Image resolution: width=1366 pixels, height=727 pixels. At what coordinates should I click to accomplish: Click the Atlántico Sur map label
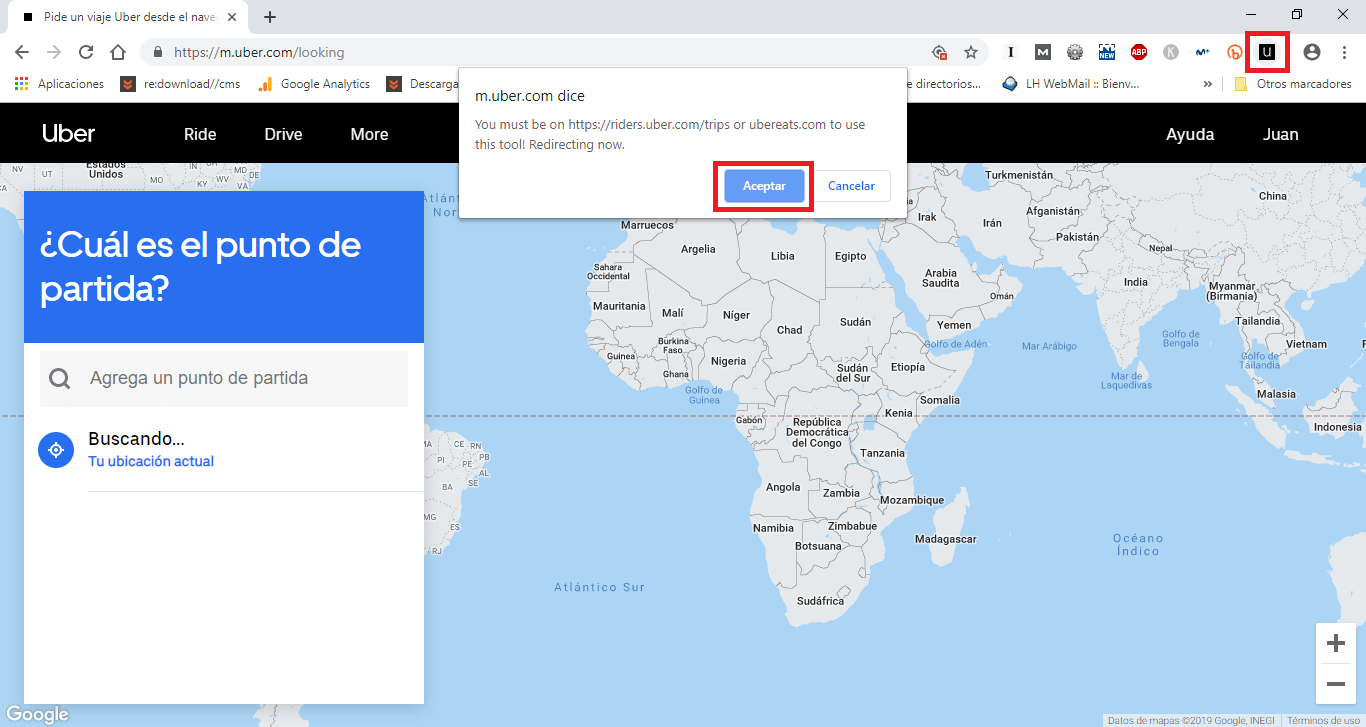pyautogui.click(x=599, y=587)
